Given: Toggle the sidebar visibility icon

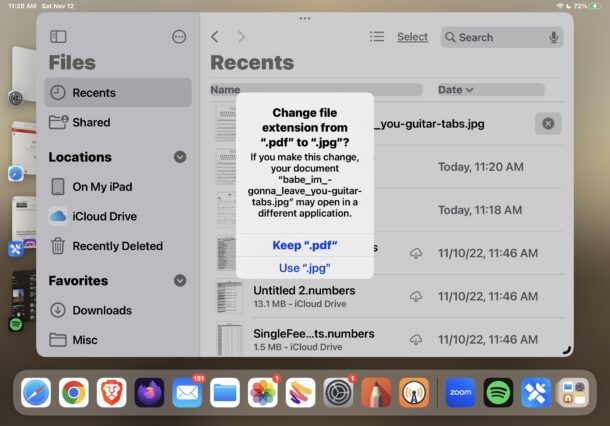Looking at the screenshot, I should click(x=58, y=37).
